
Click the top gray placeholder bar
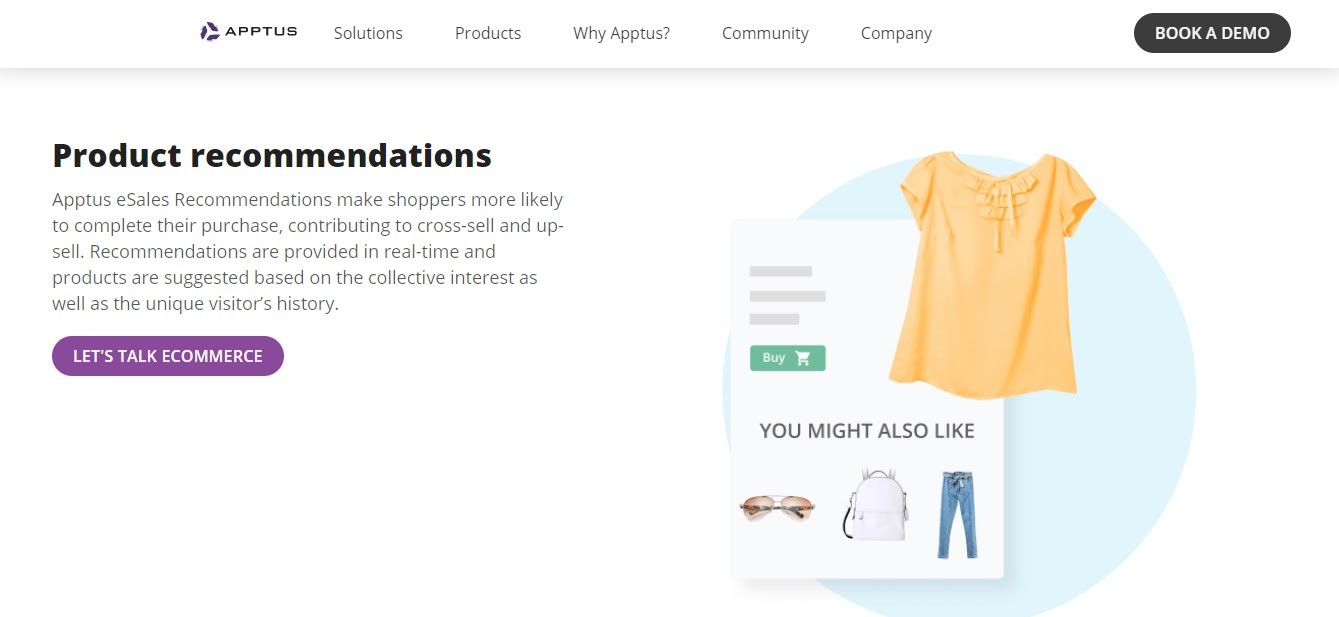point(780,271)
